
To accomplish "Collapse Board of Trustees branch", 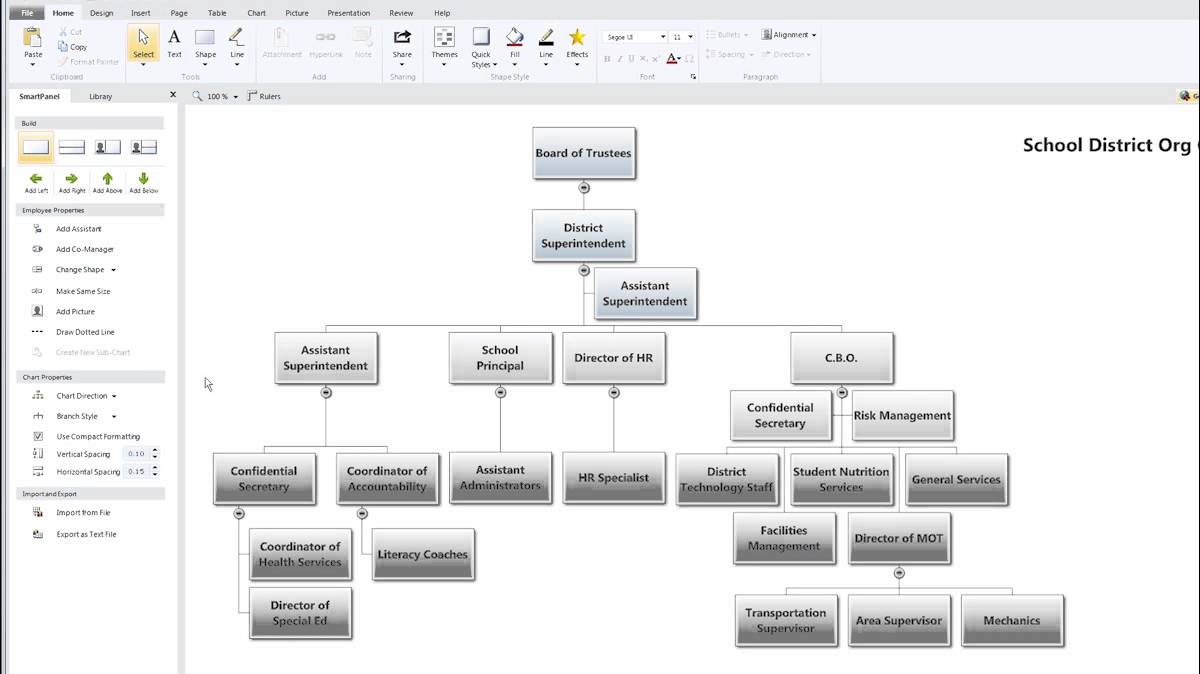I will (584, 188).
